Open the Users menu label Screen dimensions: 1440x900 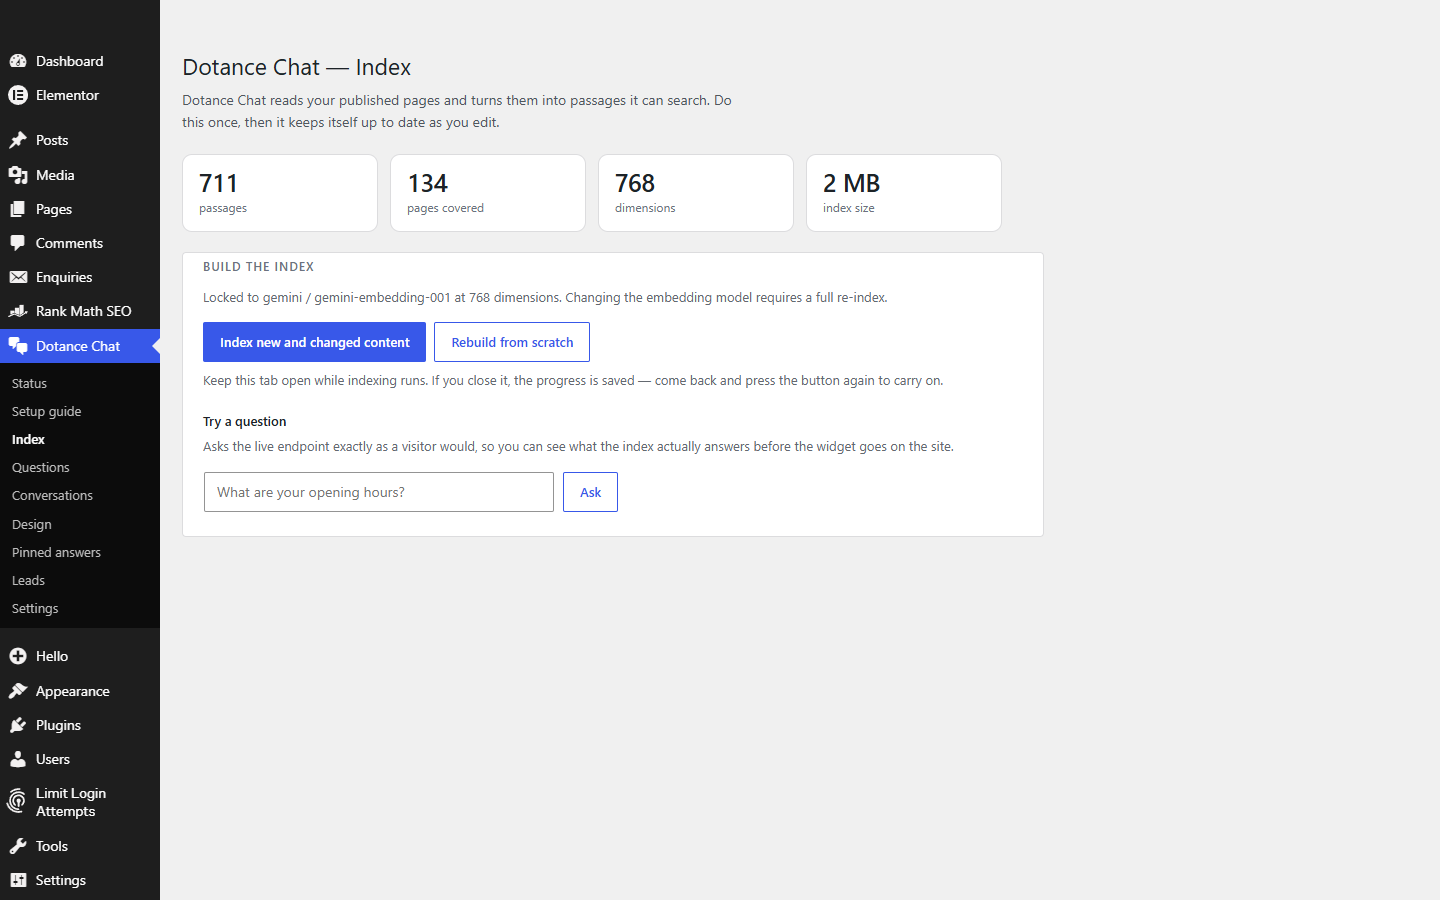[53, 759]
